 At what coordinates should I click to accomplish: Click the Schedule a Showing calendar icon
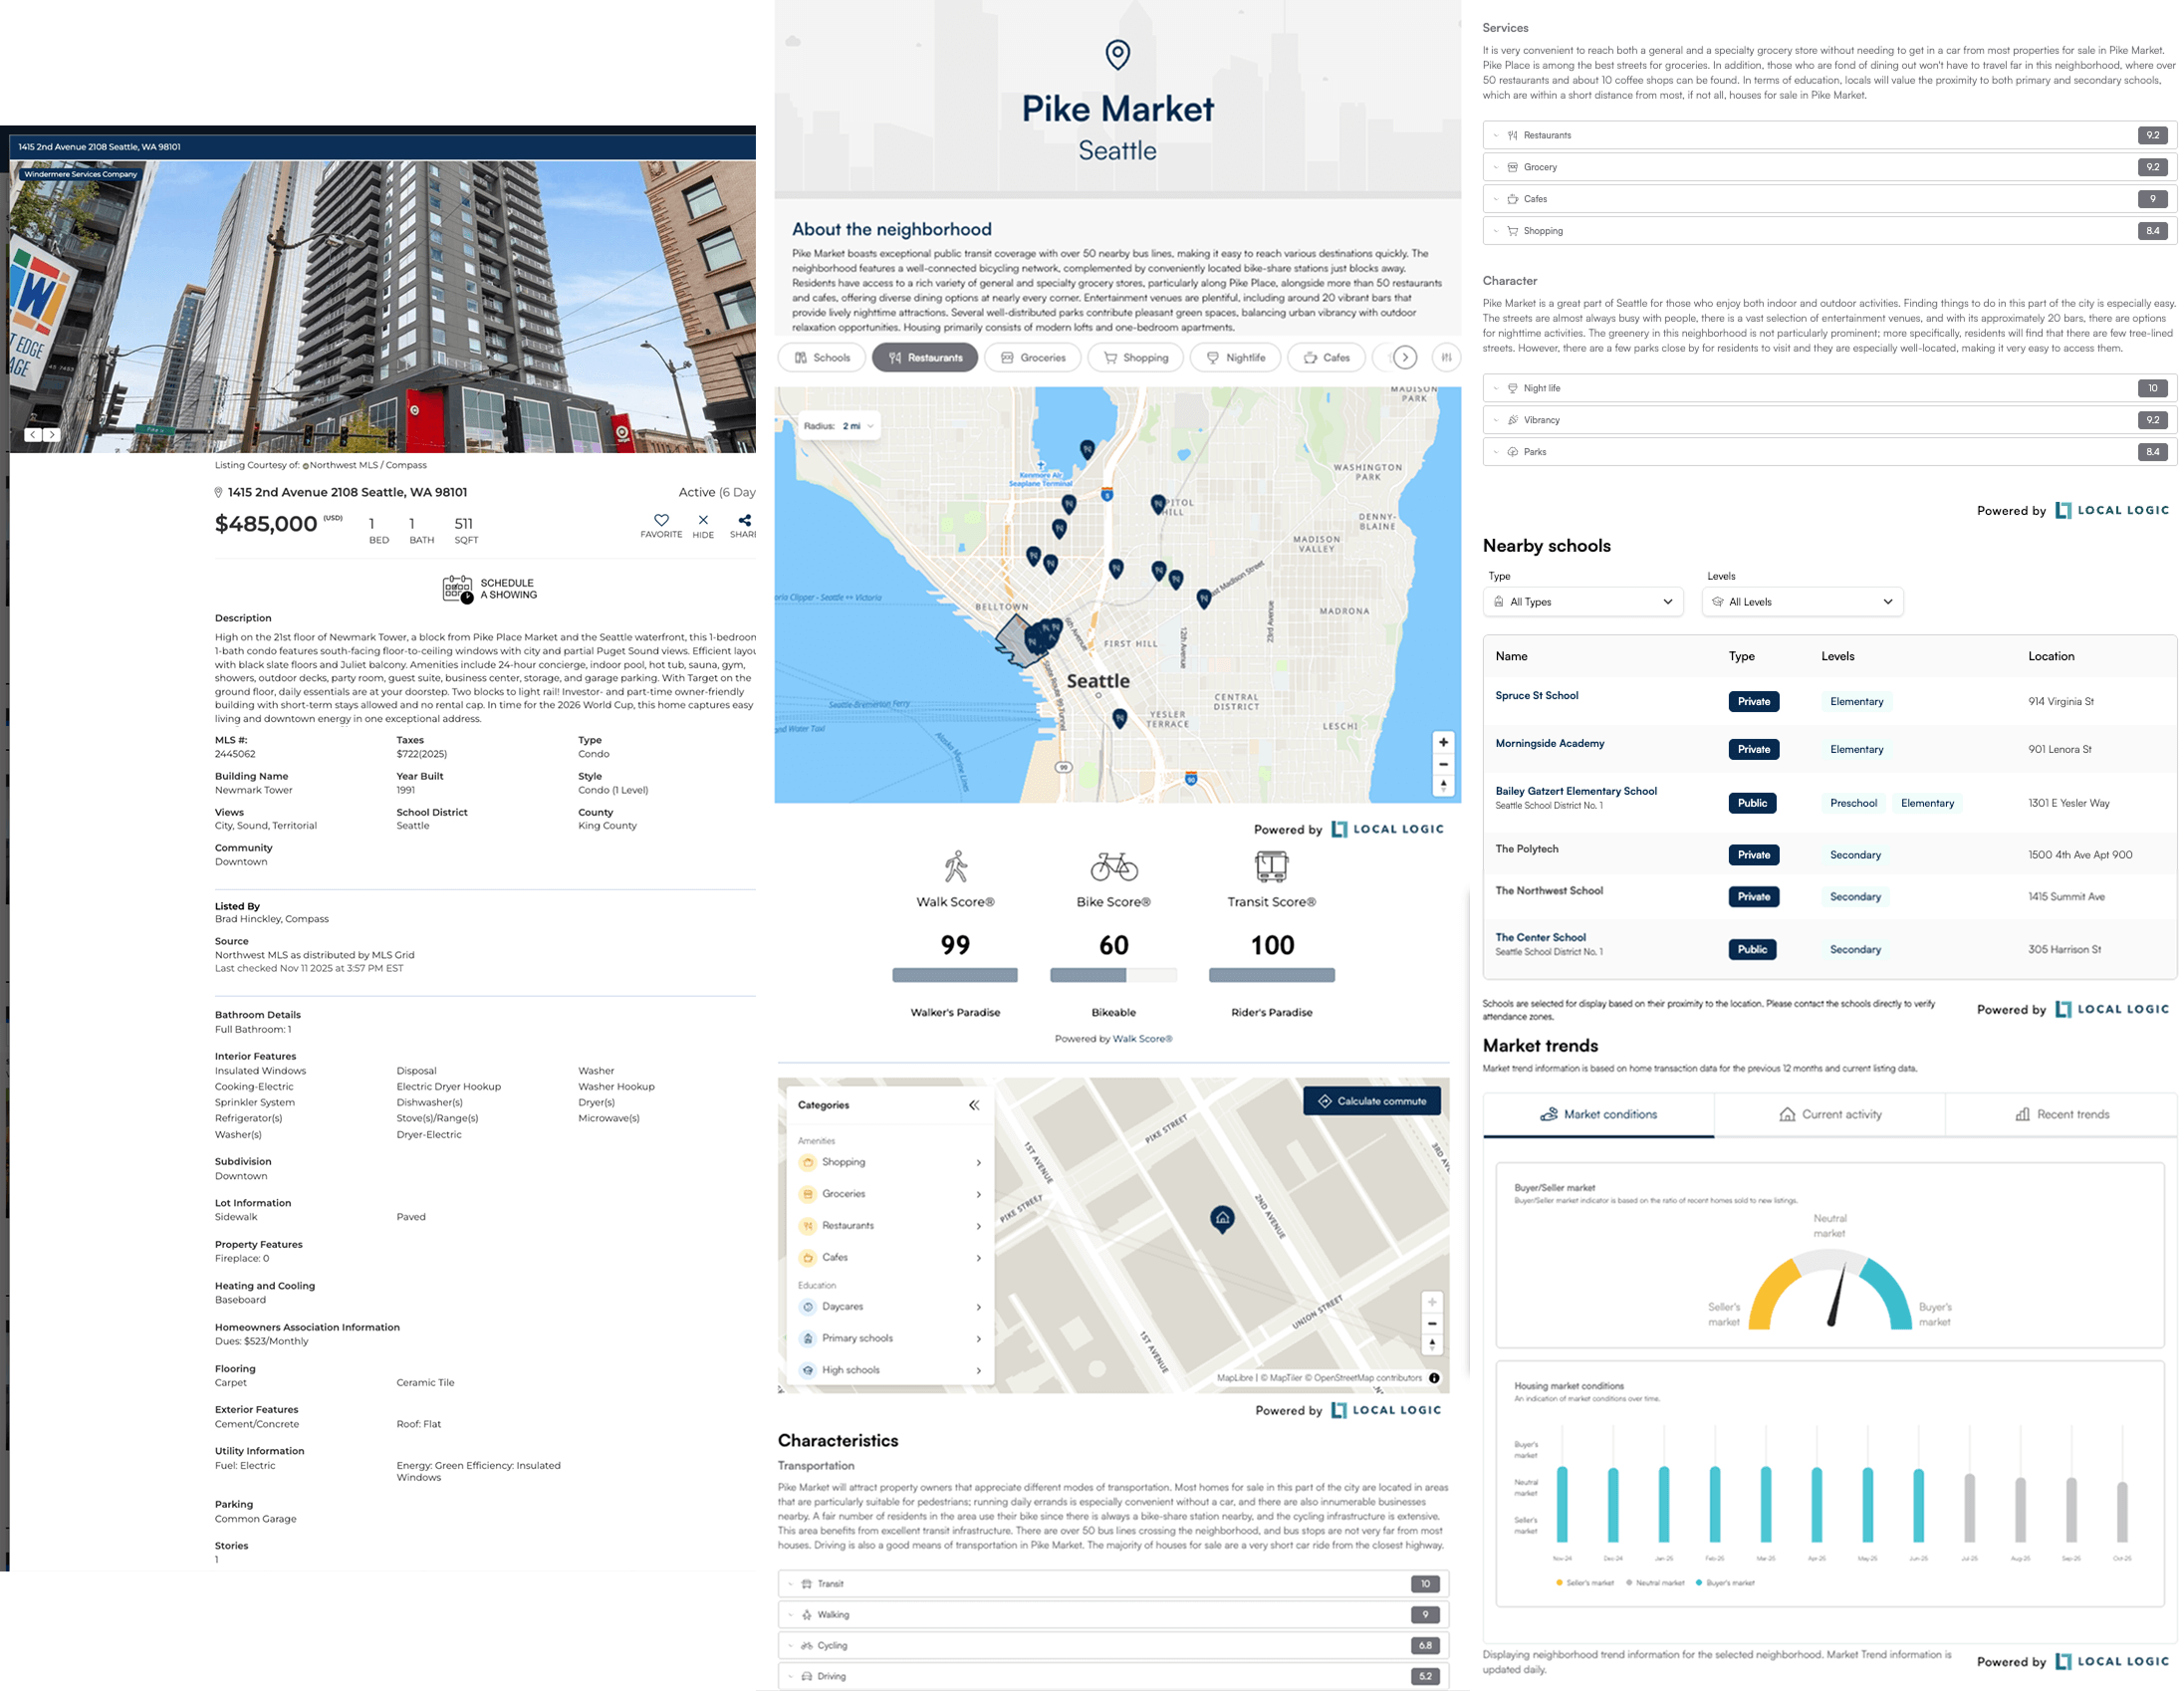458,589
